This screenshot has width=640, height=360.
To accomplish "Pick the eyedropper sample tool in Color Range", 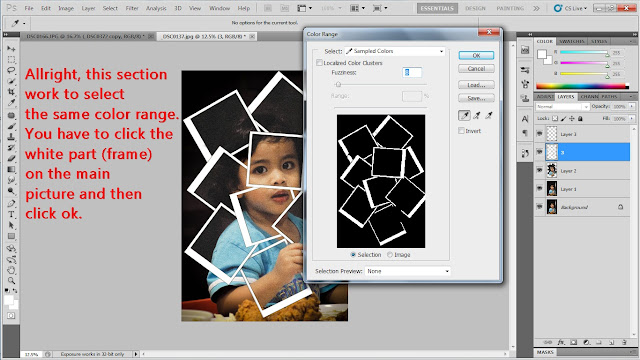I will (464, 116).
